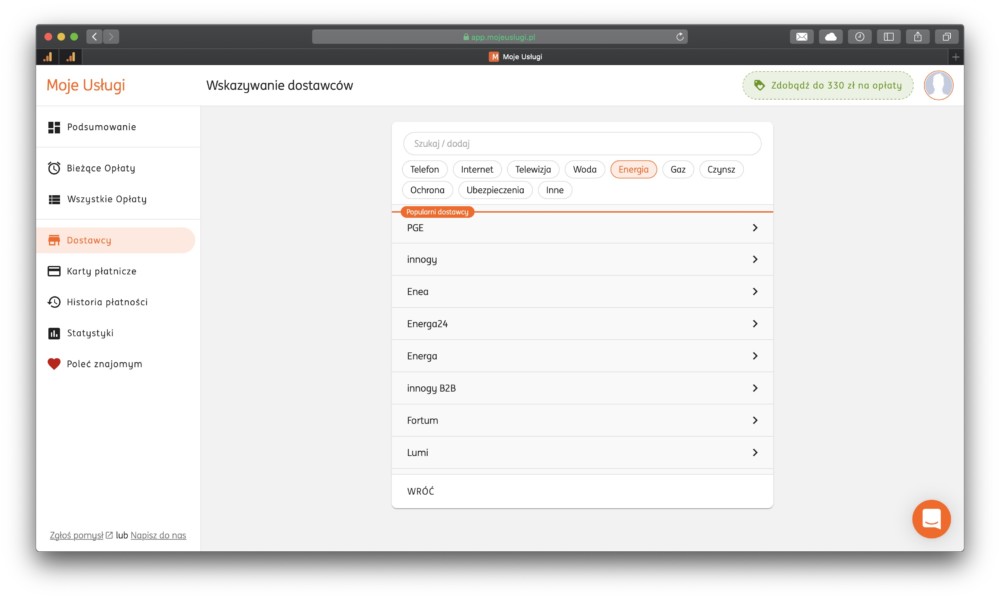Click the browser forward arrow
The image size is (1000, 599).
click(111, 37)
